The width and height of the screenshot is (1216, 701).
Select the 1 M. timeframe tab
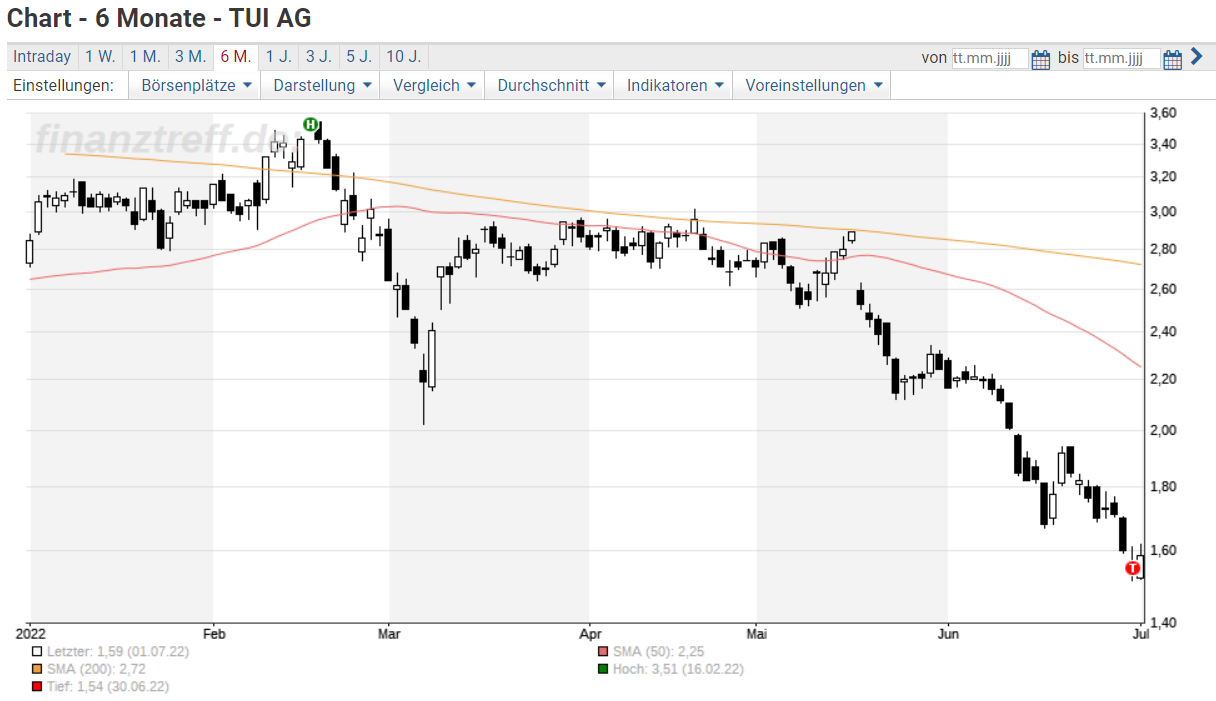(145, 57)
